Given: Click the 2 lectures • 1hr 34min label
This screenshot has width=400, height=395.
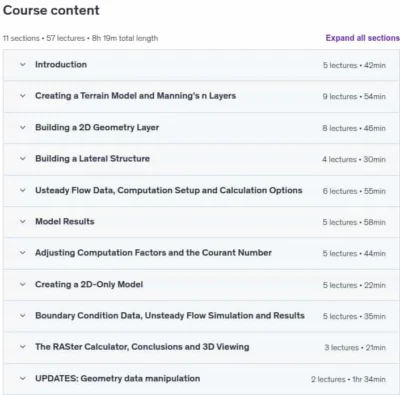Looking at the screenshot, I should point(348,379).
